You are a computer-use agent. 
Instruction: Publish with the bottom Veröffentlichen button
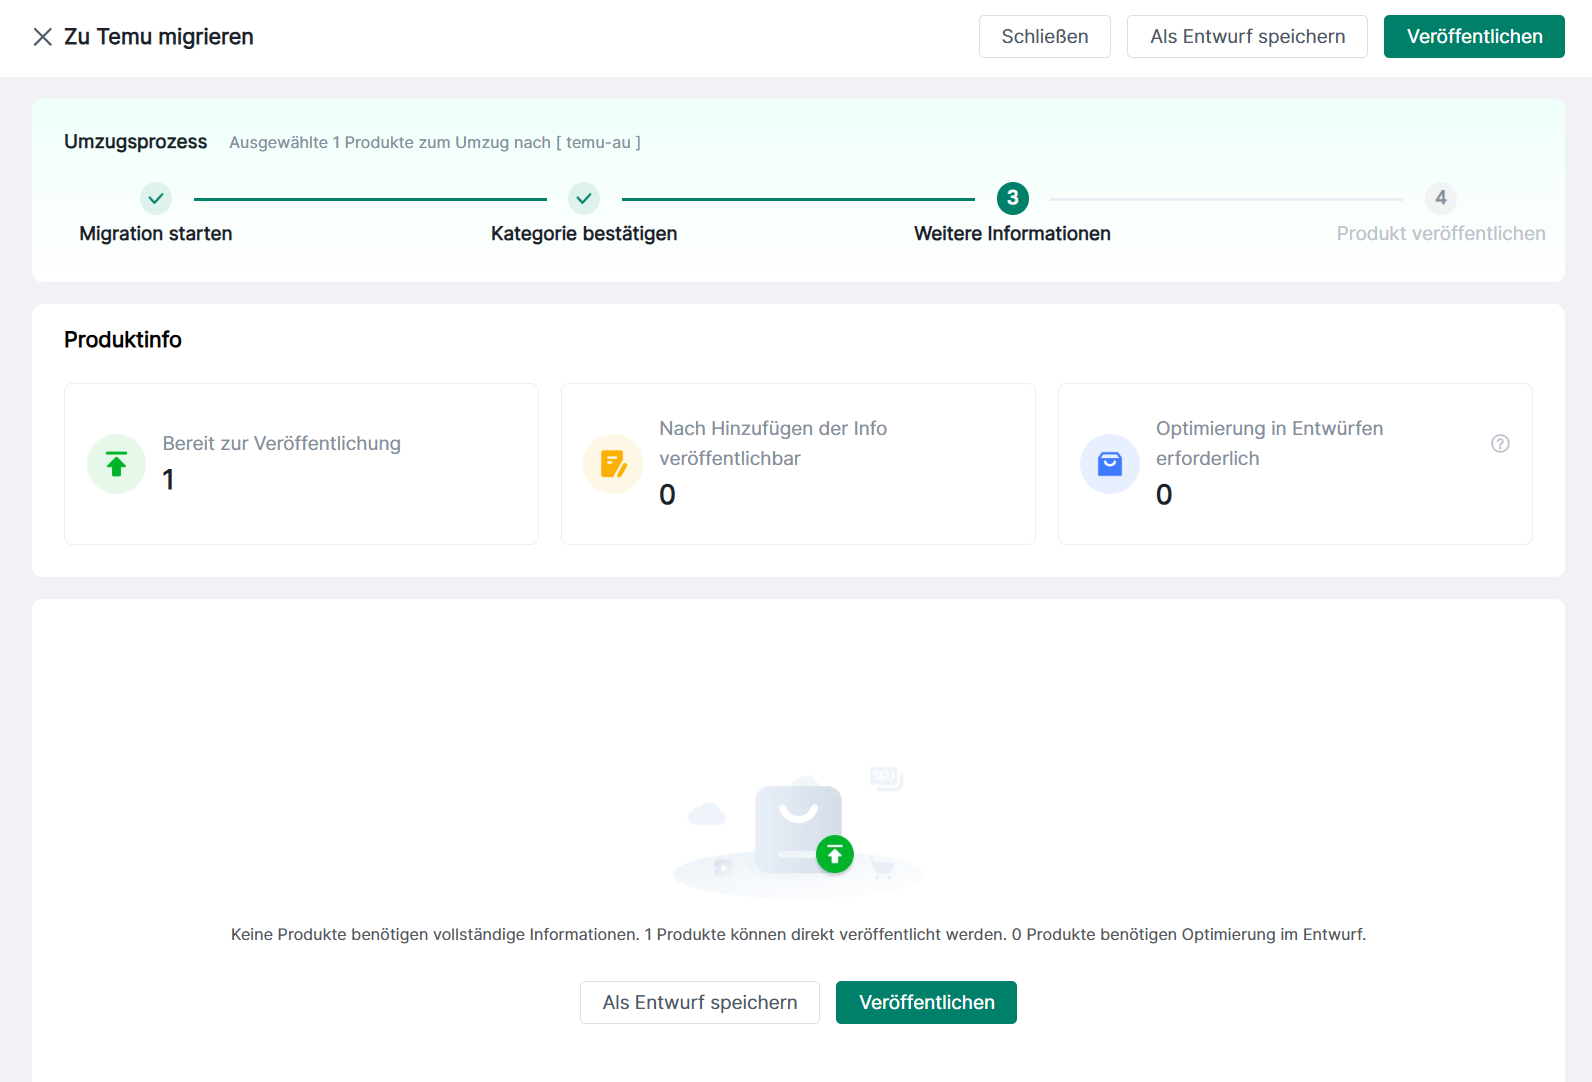(x=926, y=1002)
